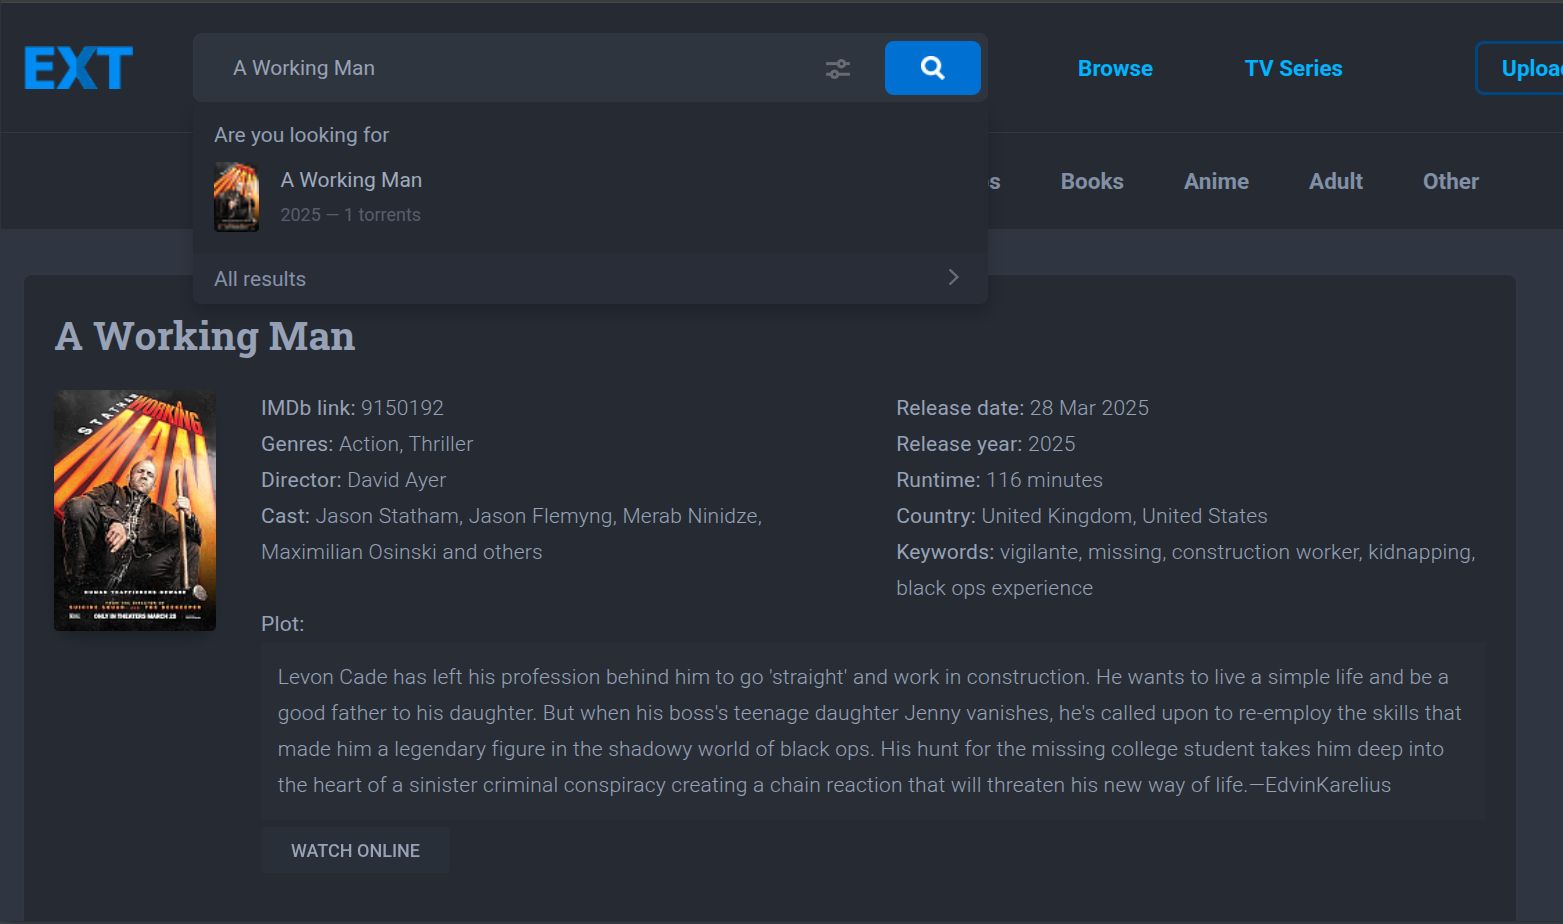
Task: Select the Books category tab
Action: pos(1092,181)
